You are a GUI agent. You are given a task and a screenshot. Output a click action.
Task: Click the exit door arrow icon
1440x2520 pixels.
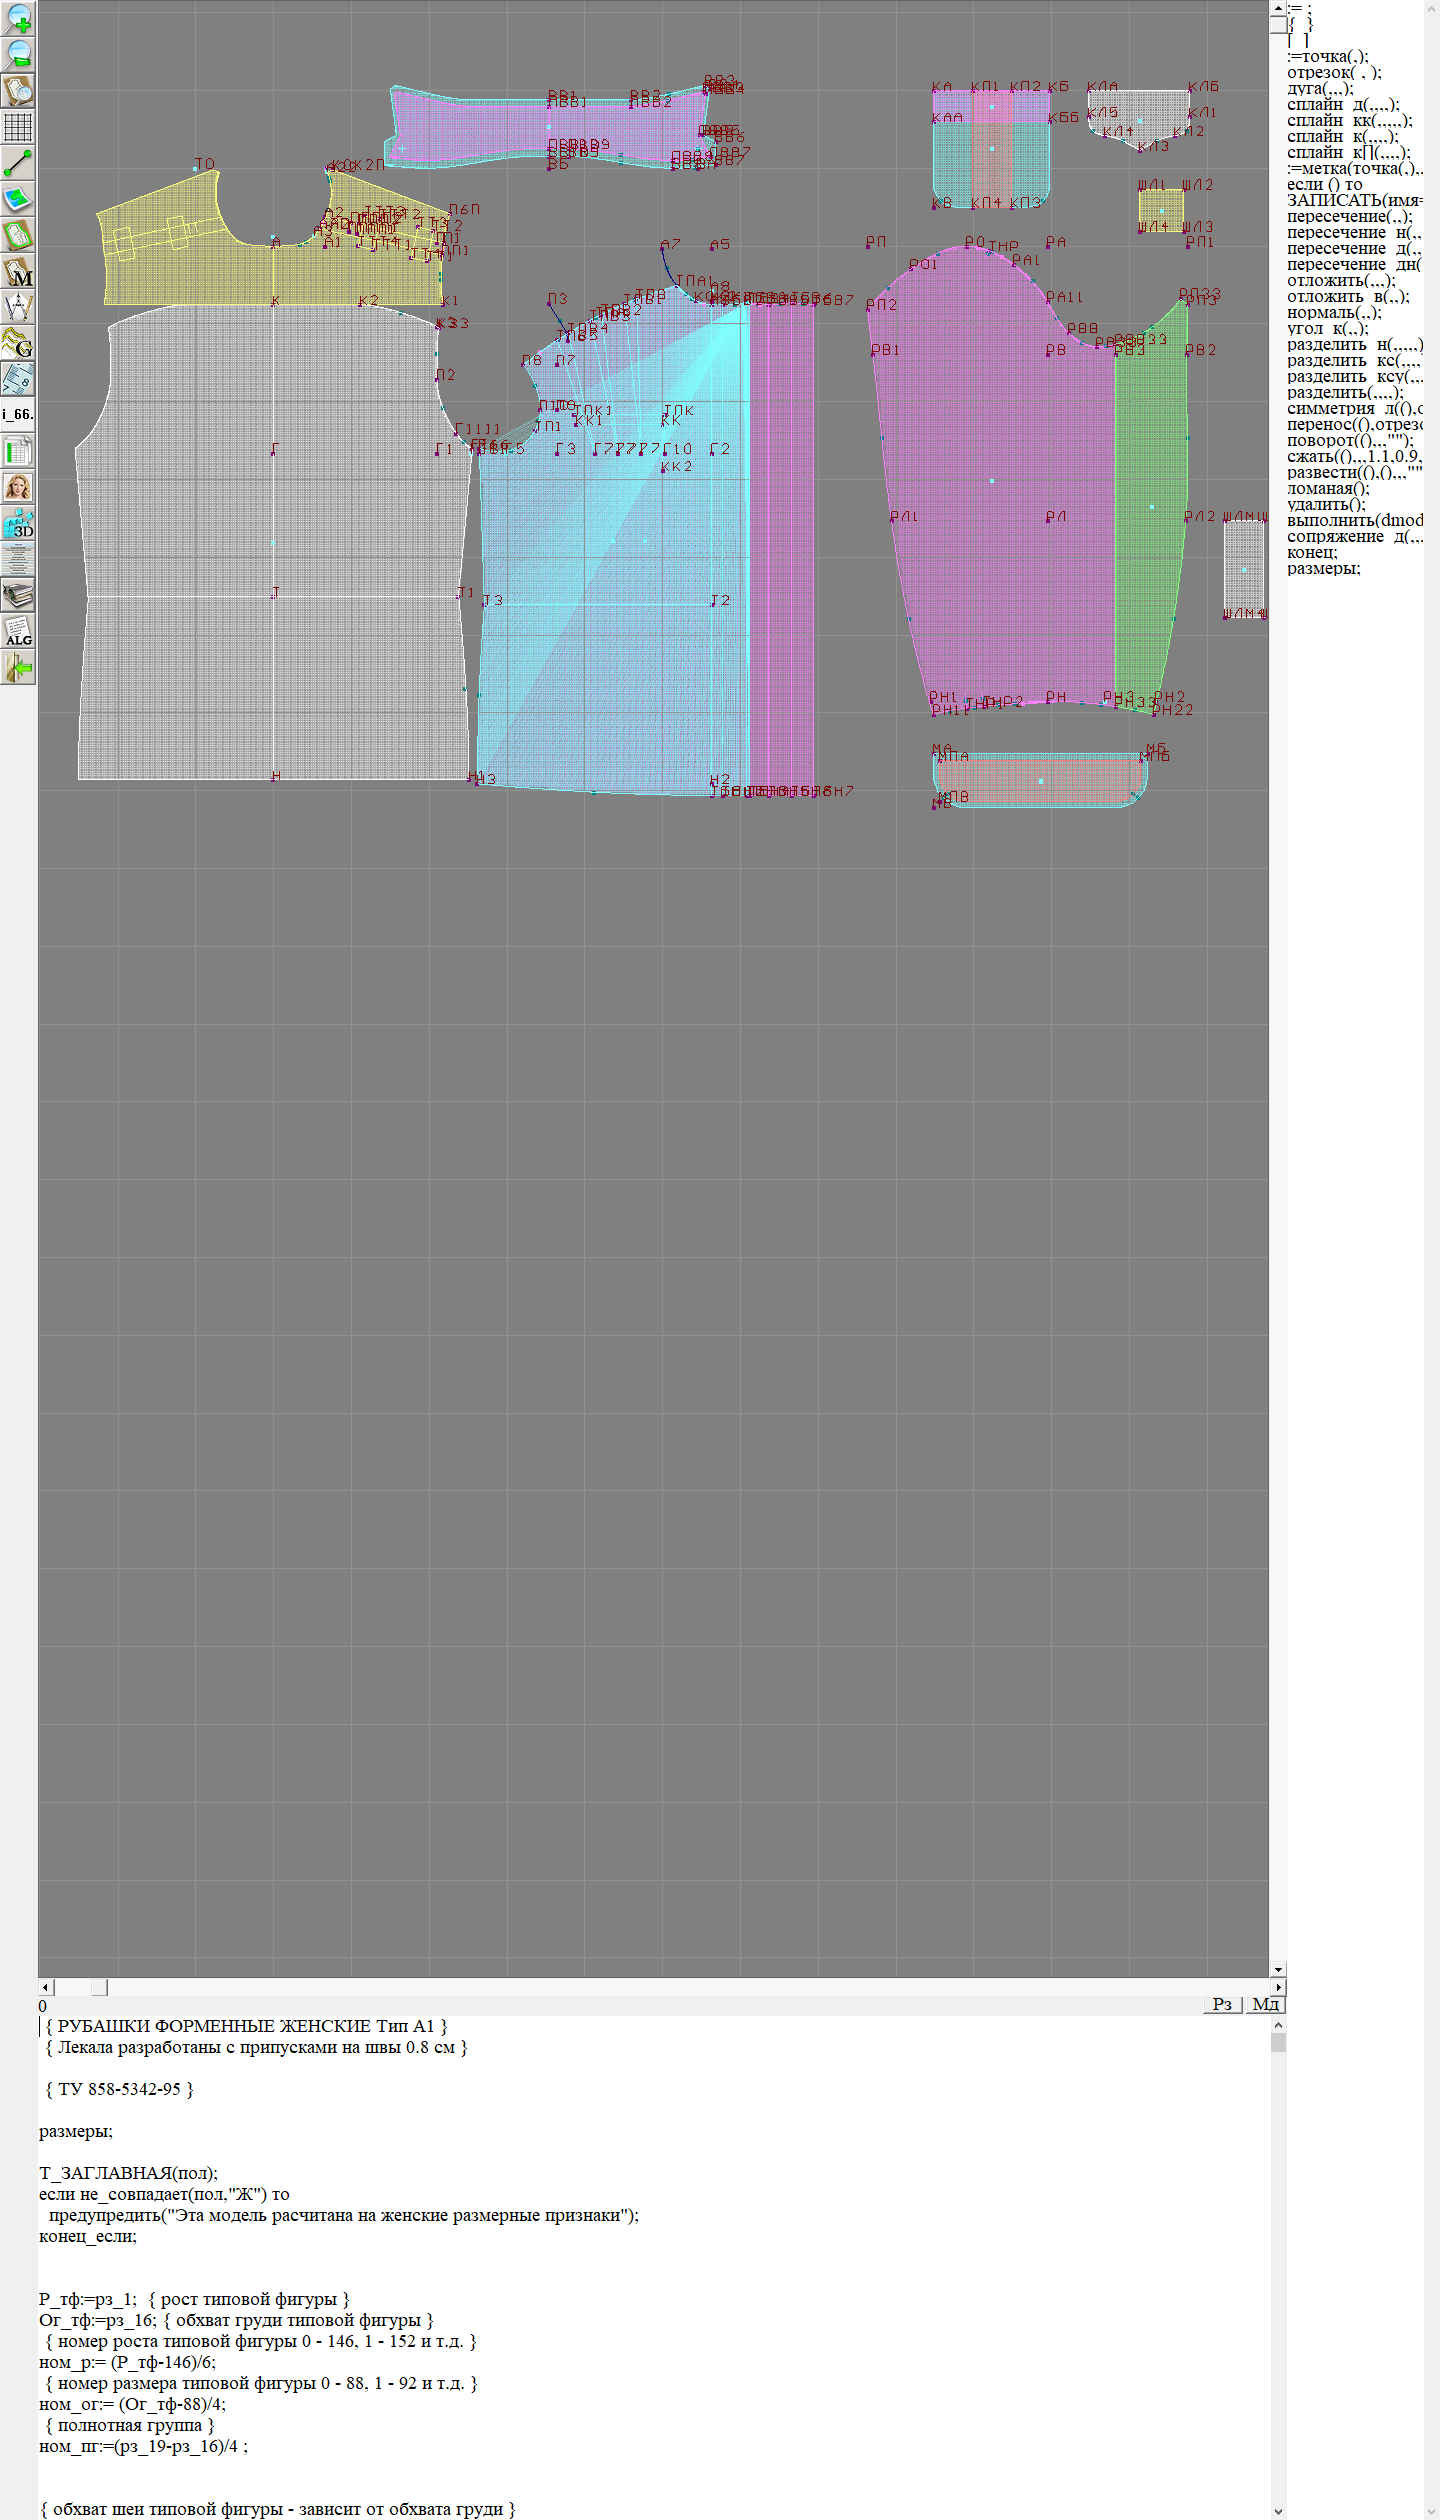pyautogui.click(x=18, y=667)
